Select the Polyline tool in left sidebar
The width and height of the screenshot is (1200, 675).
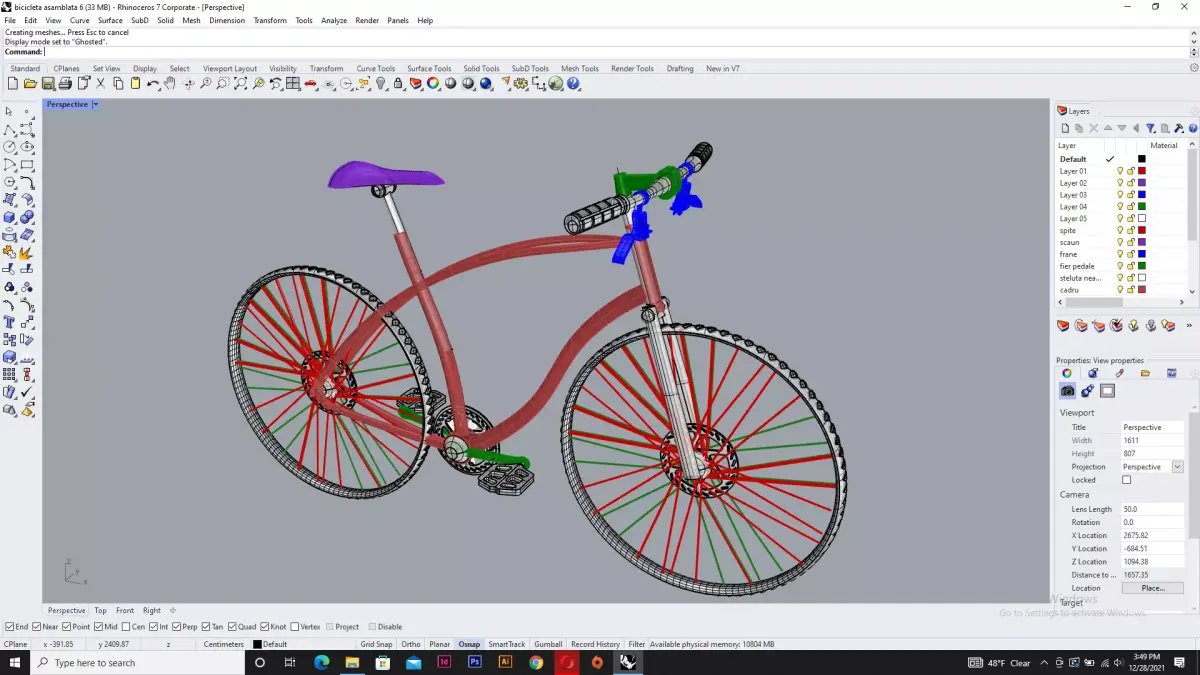tap(9, 130)
